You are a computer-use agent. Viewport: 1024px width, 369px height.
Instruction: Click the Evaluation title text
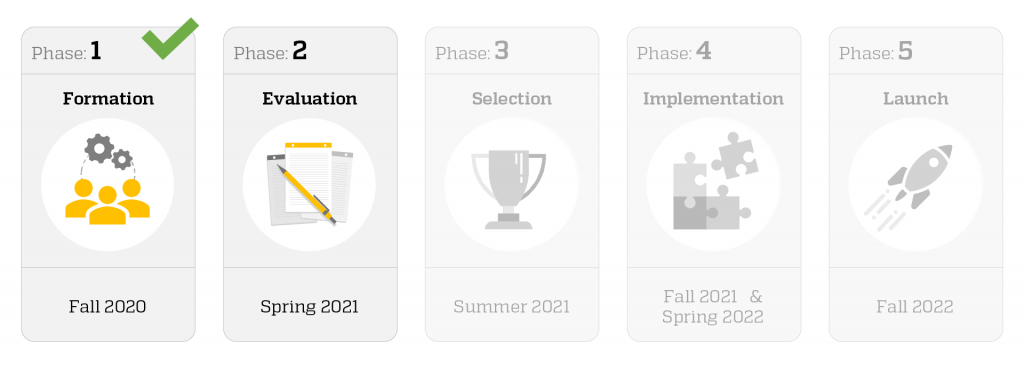pyautogui.click(x=310, y=99)
